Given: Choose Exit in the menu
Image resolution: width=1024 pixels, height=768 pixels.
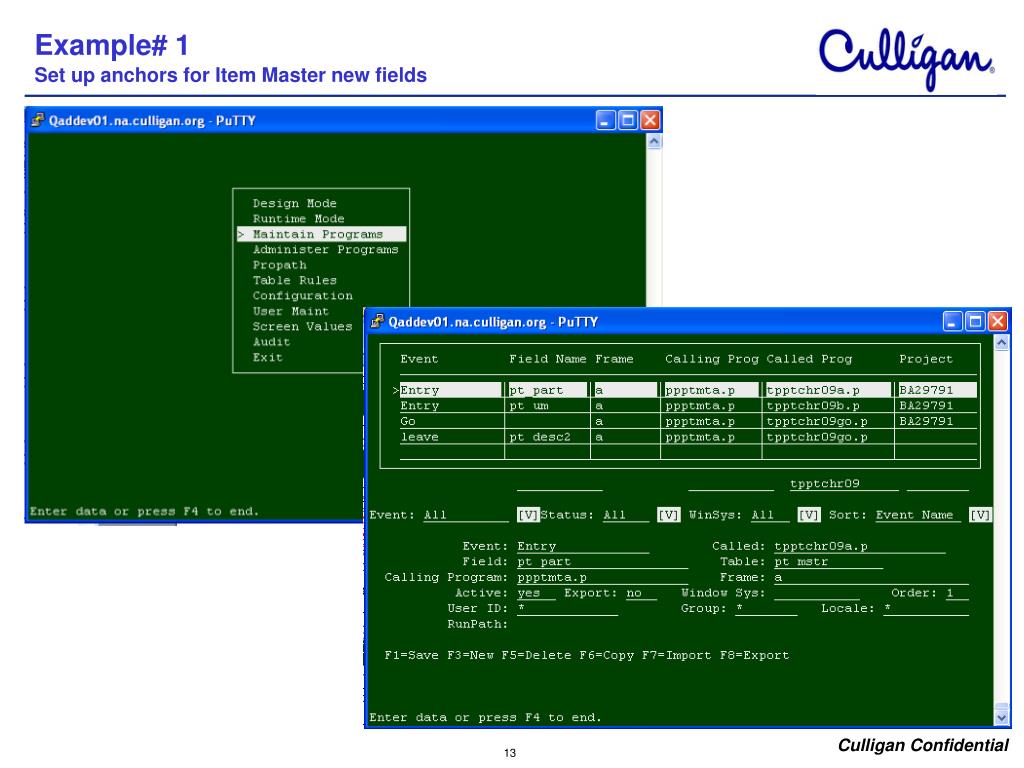Looking at the screenshot, I should coord(268,358).
